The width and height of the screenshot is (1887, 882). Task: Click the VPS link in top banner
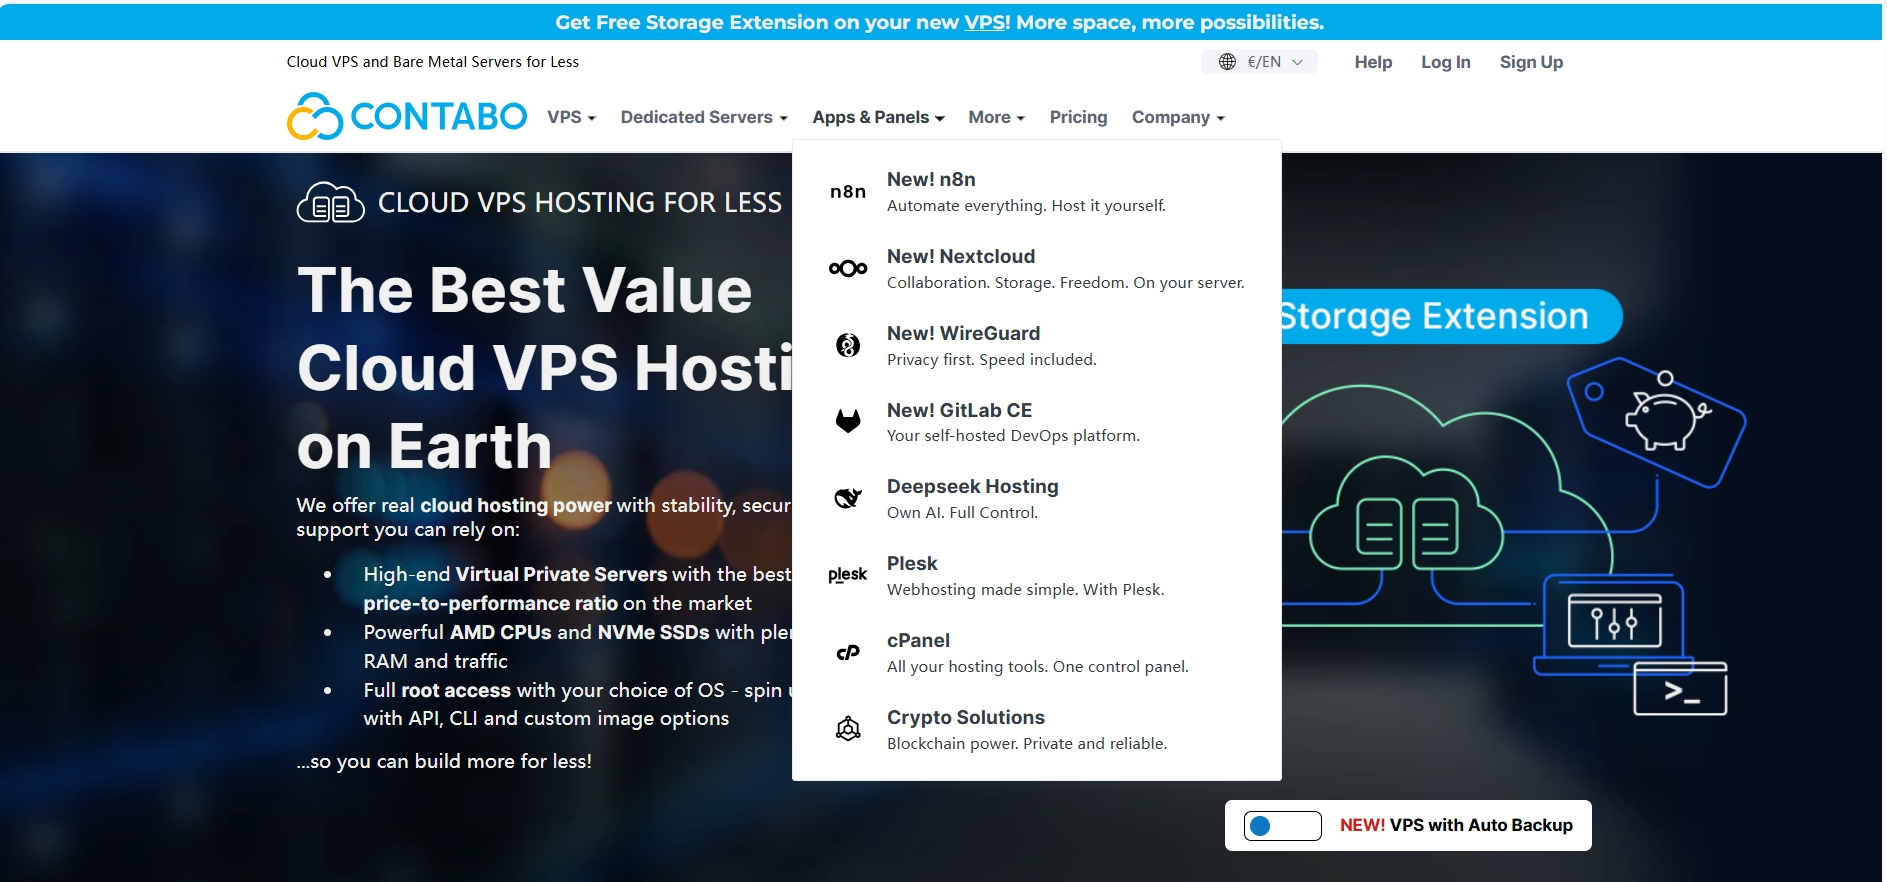click(x=984, y=22)
